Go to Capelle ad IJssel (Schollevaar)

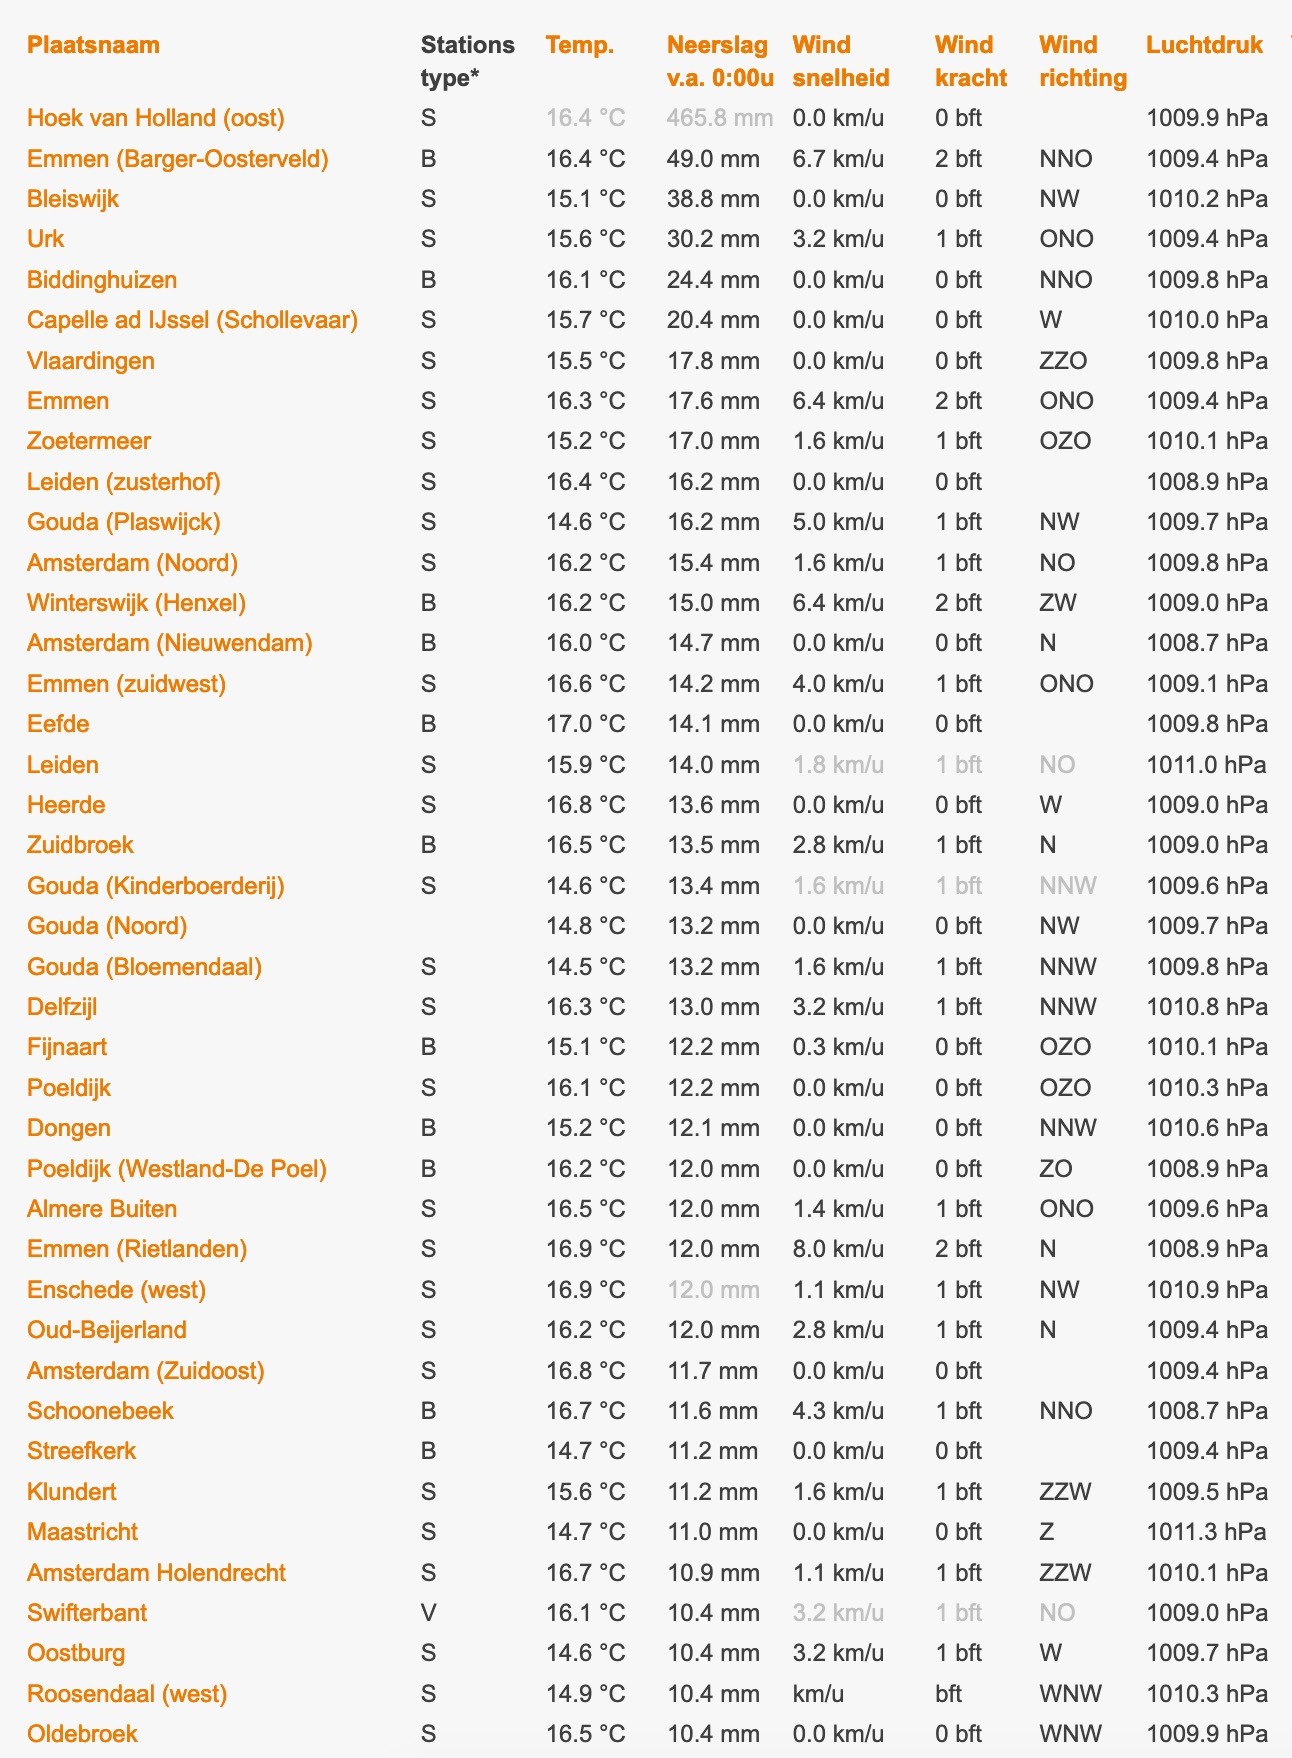192,320
